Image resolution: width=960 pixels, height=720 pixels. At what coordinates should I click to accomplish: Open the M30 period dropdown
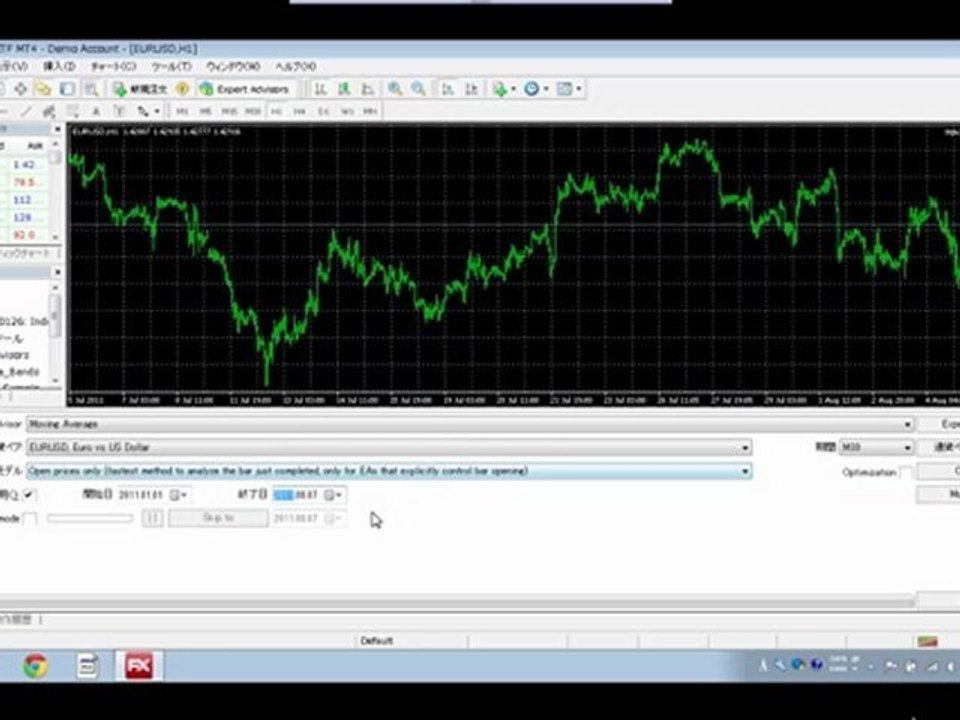click(x=907, y=448)
